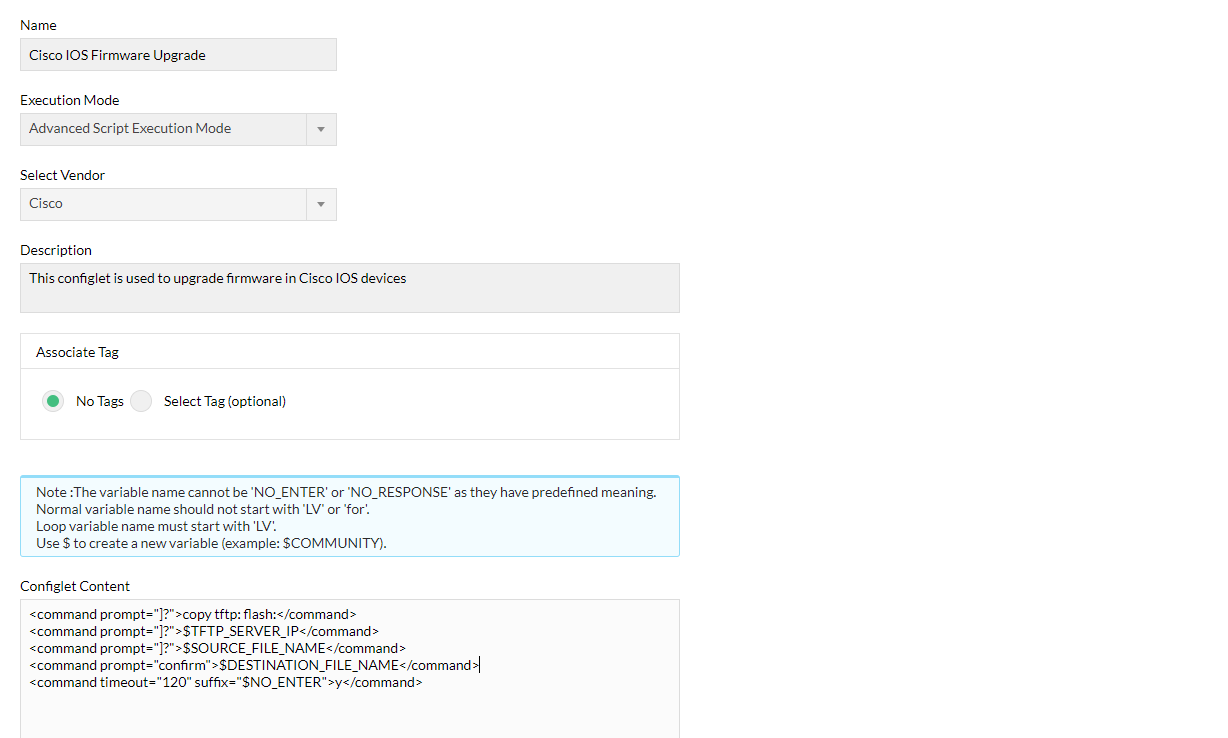Select the No Tags radio button
The image size is (1228, 738).
54,401
